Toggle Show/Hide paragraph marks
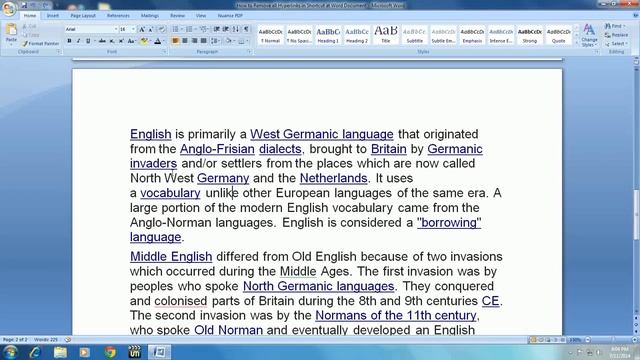 click(246, 29)
